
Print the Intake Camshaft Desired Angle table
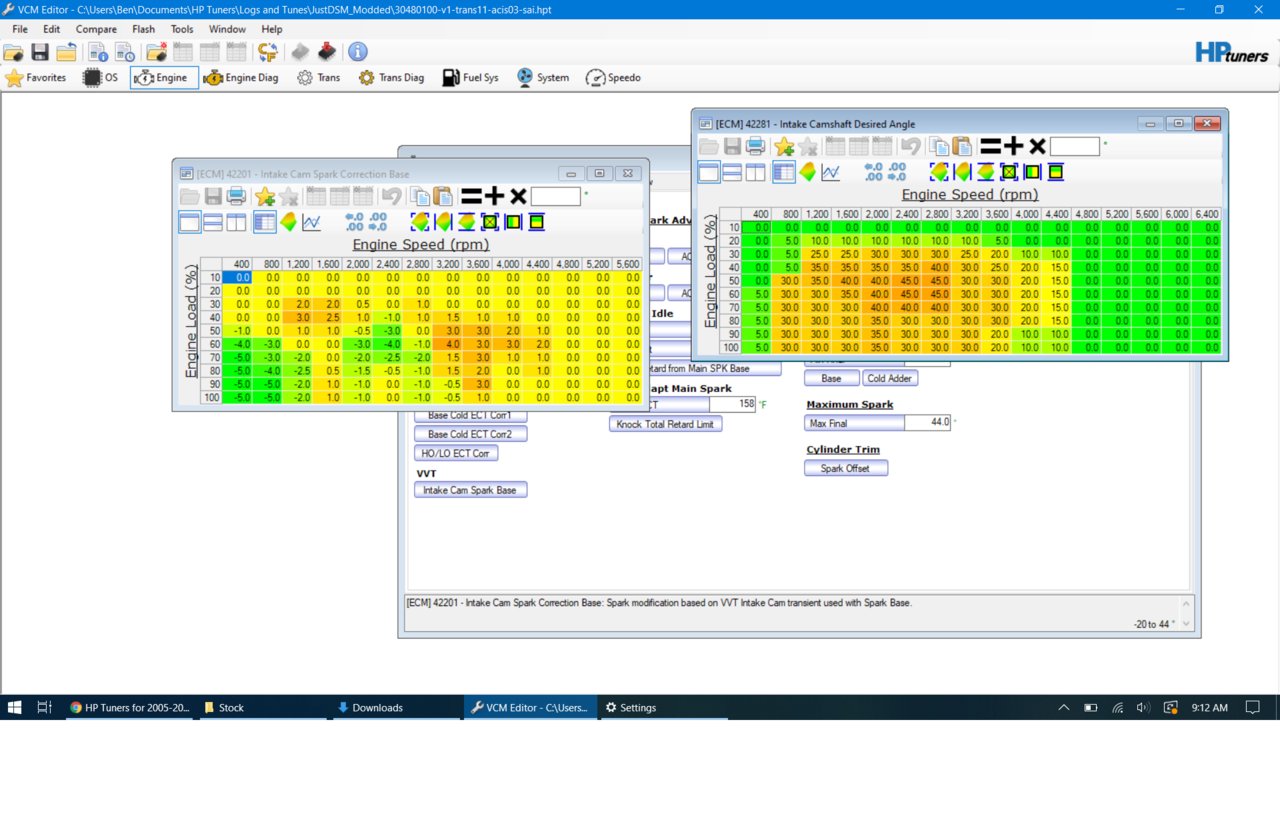pos(756,146)
